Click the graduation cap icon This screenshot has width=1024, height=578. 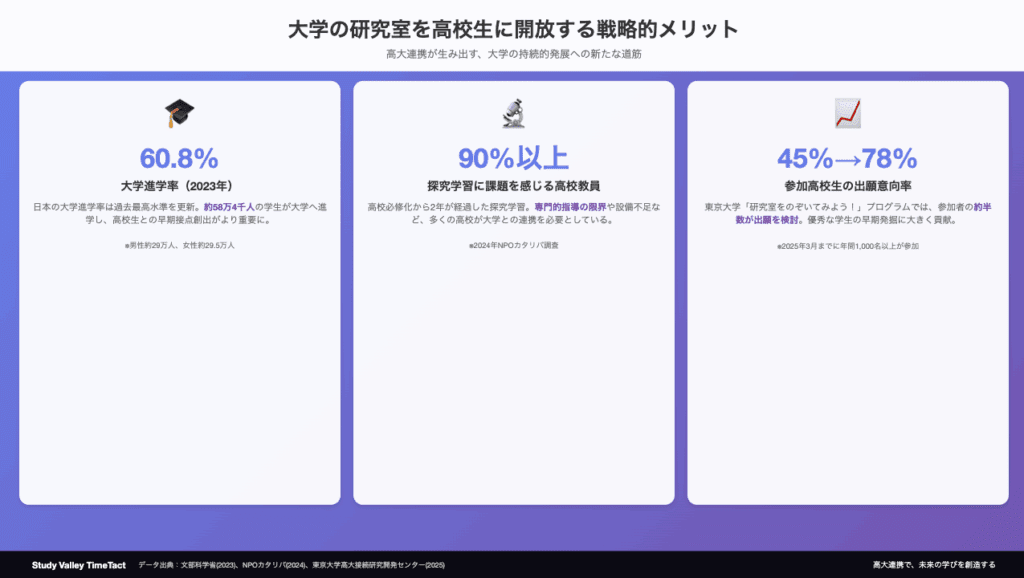[x=179, y=114]
